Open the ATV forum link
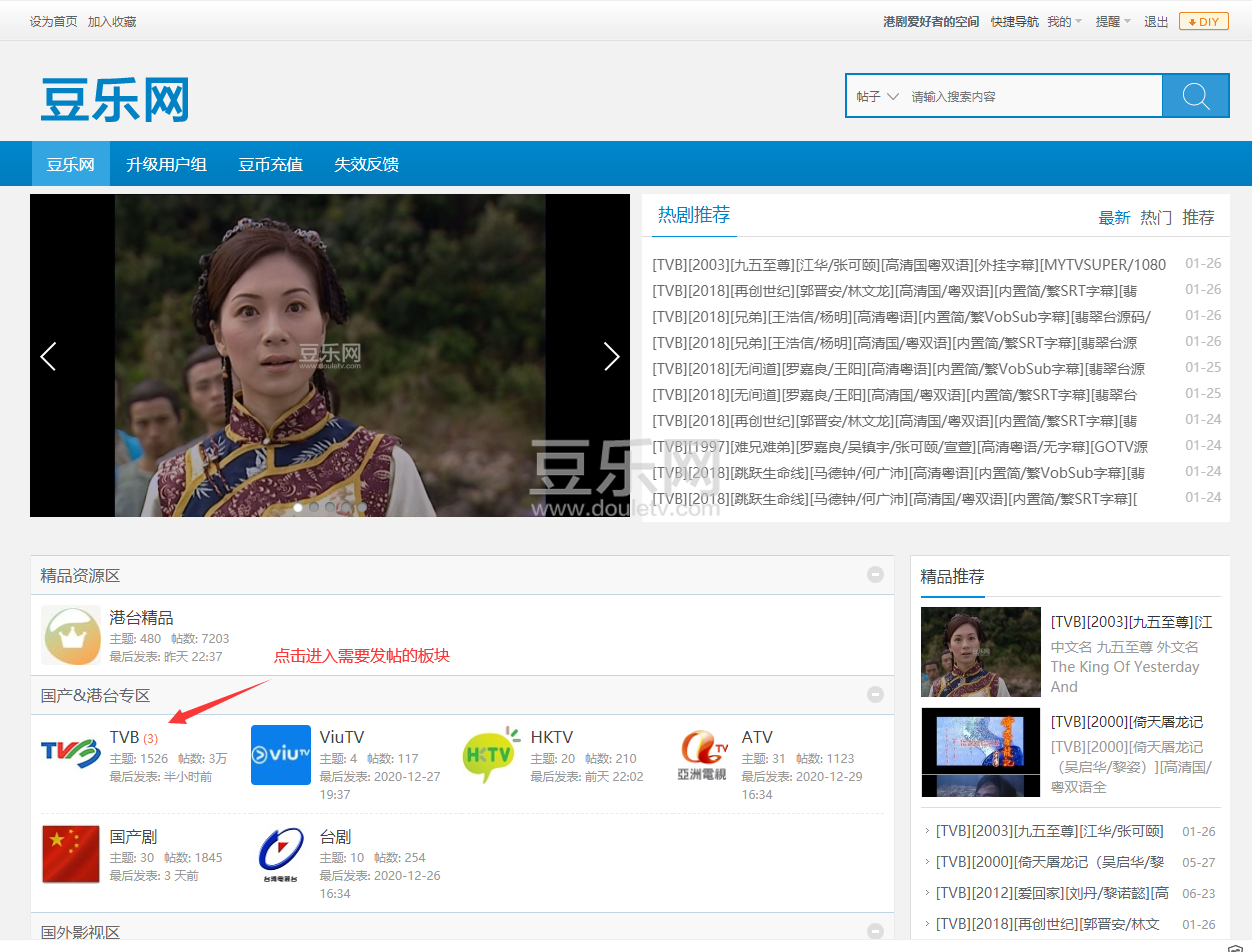Screen dimensions: 1252x952 [757, 737]
